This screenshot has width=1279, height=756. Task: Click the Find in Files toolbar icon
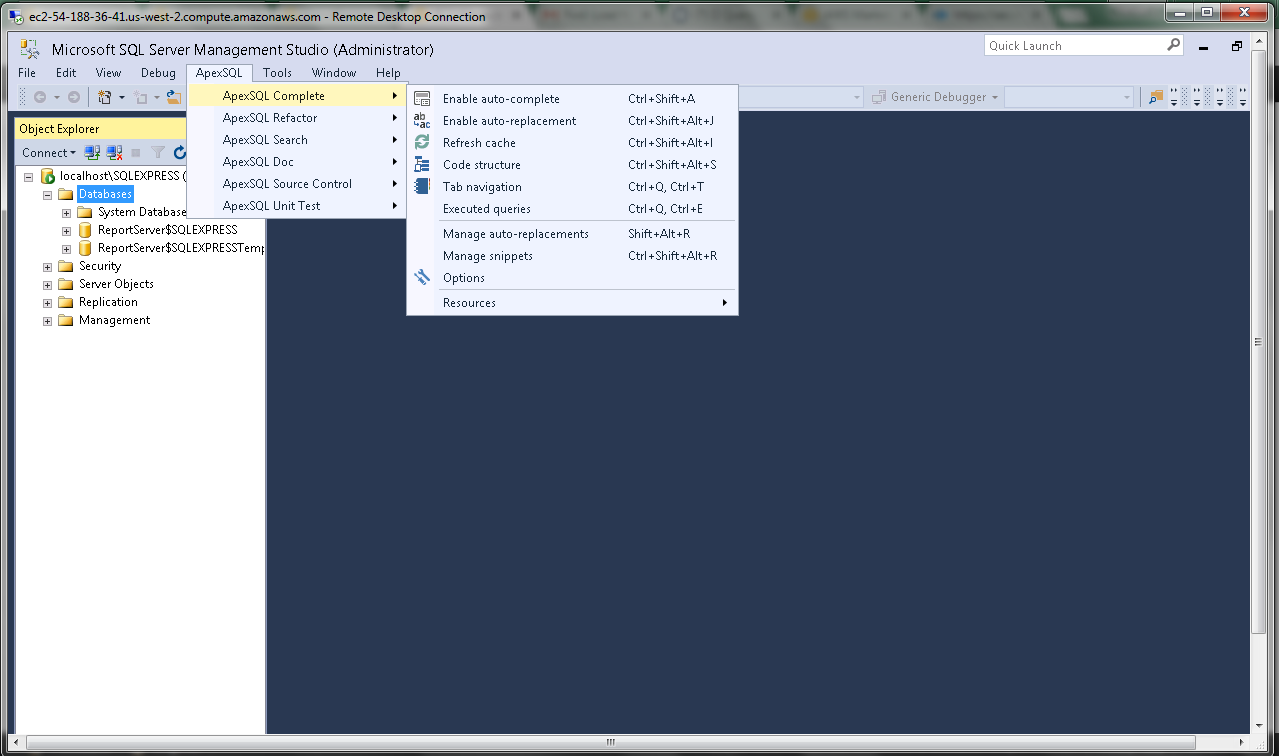click(x=1156, y=97)
